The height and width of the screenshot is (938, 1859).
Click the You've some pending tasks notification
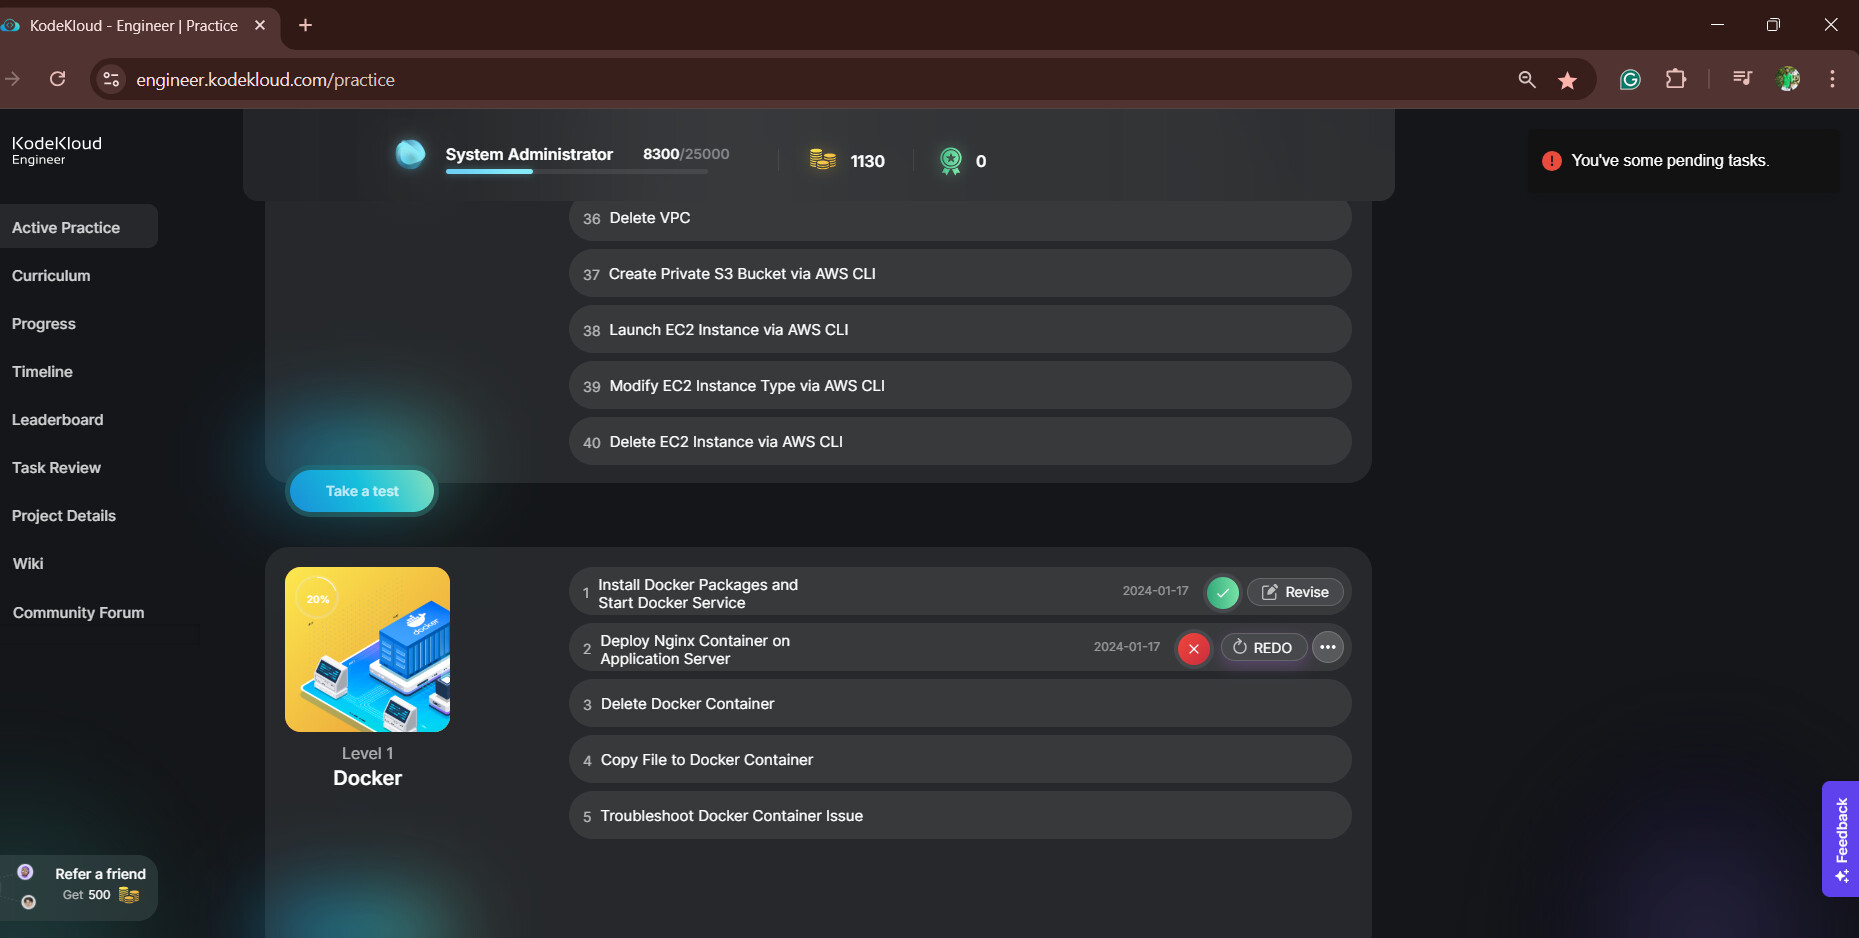[1684, 161]
